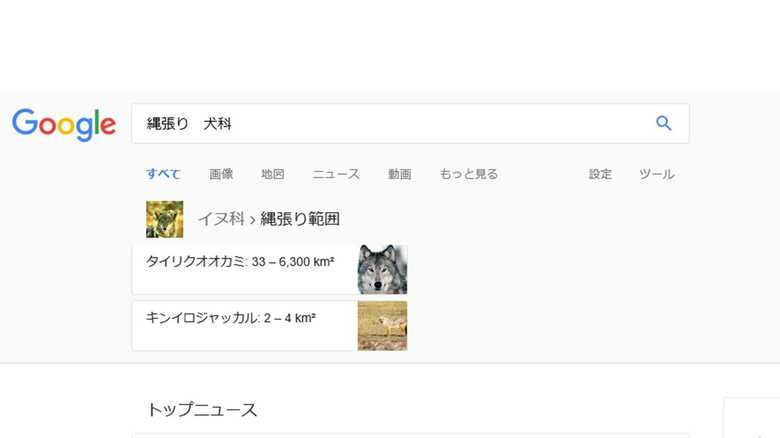This screenshot has height=438, width=780.
Task: Switch to the 画像 tab
Action: point(221,174)
